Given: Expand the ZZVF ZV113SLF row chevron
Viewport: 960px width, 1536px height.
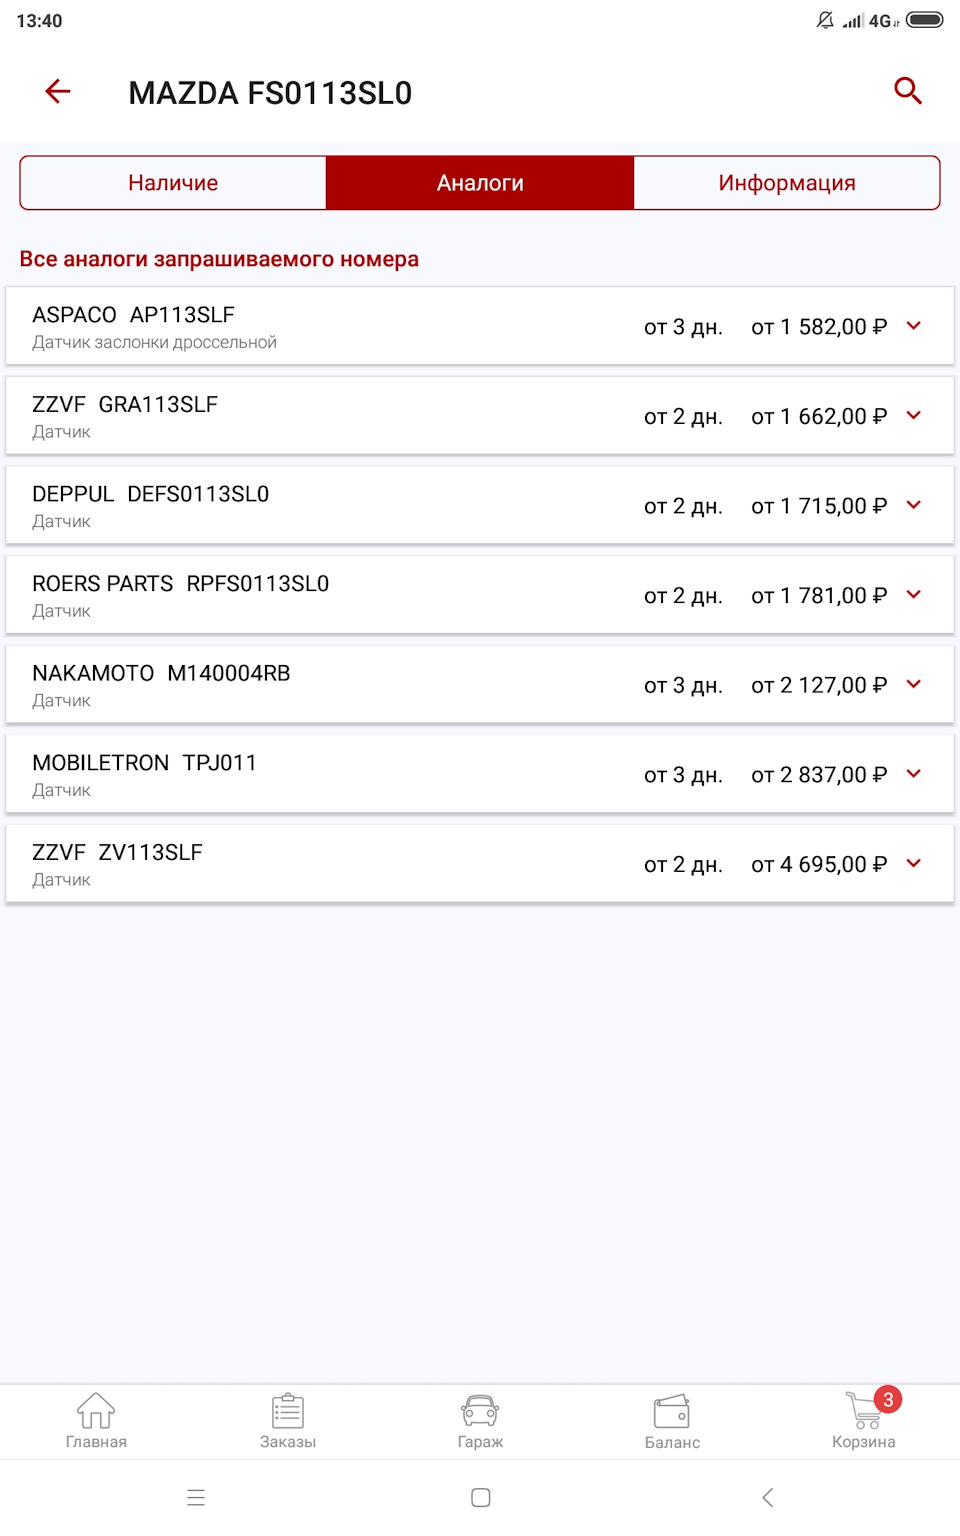Looking at the screenshot, I should [x=913, y=864].
